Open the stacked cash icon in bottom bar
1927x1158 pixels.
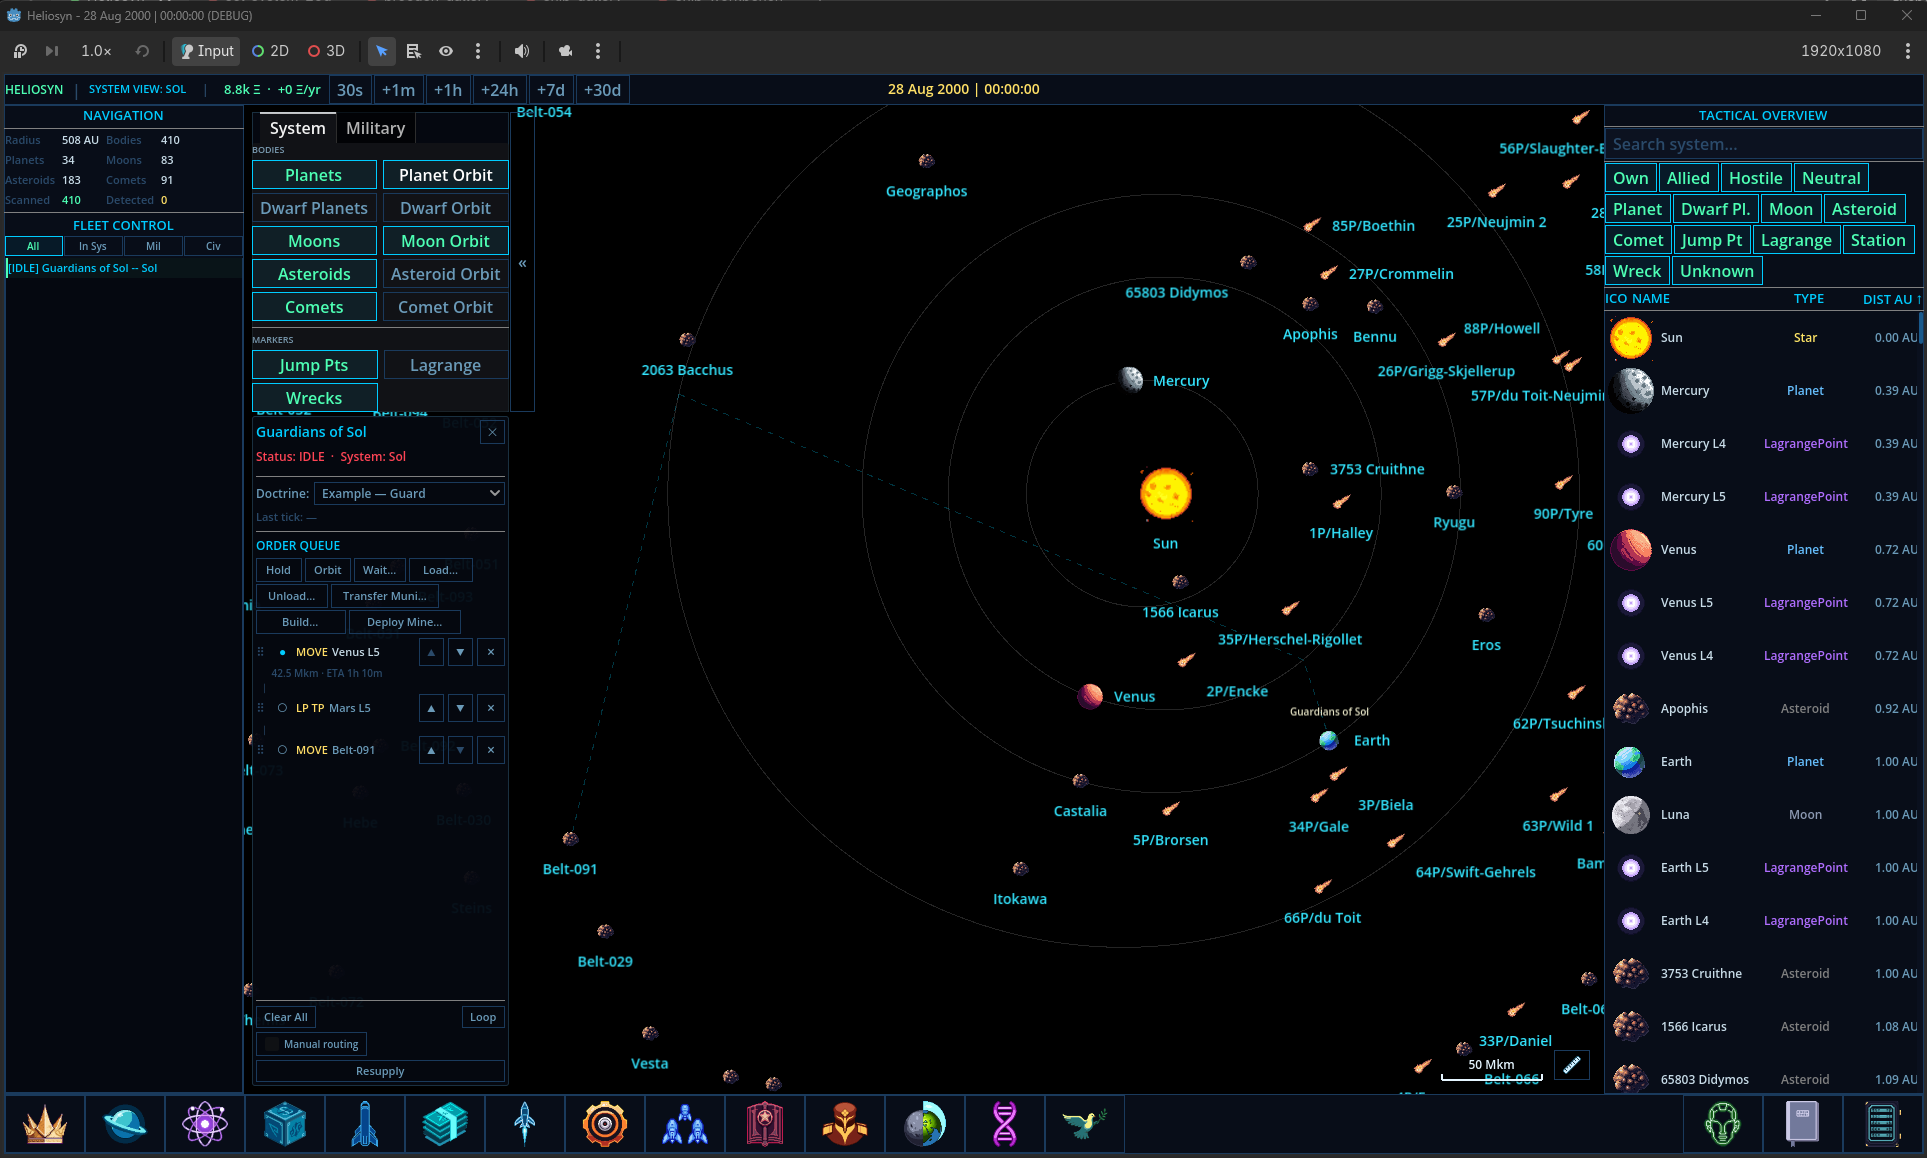[x=445, y=1124]
